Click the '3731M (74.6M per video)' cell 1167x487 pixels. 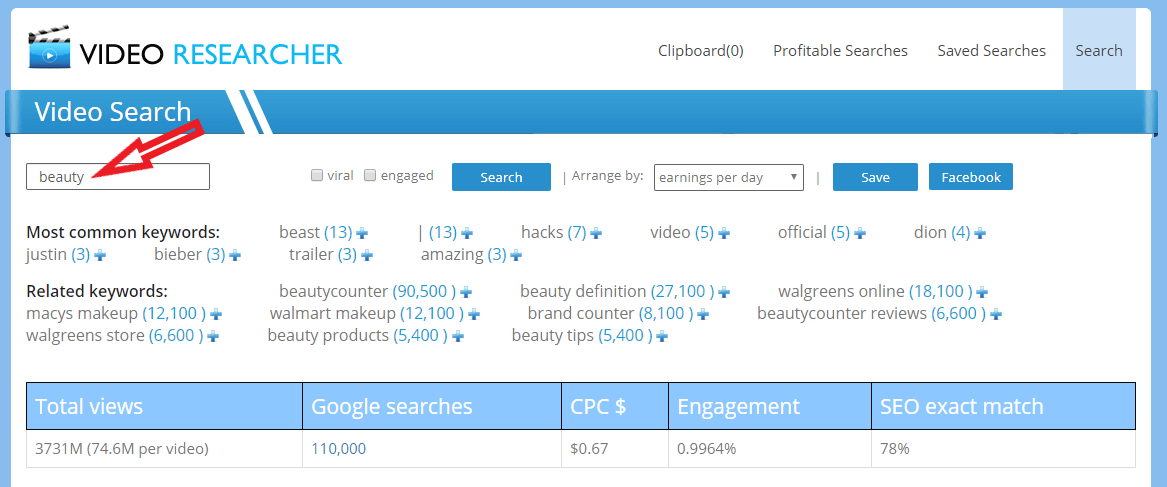click(164, 449)
